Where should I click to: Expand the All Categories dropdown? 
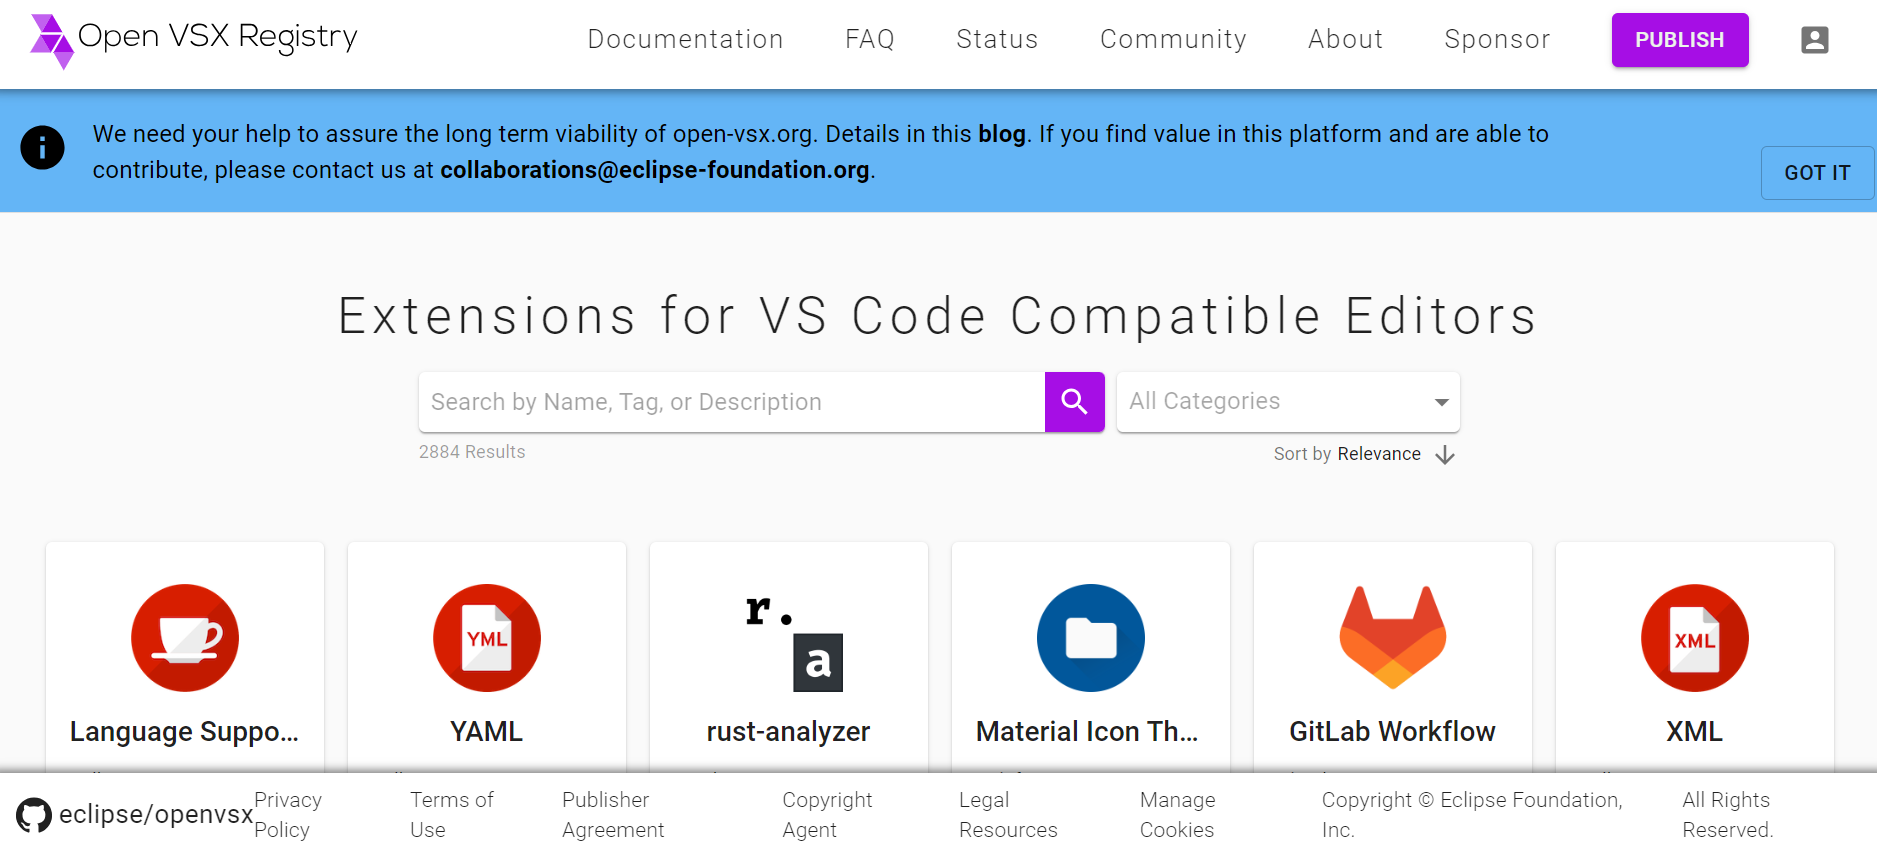point(1288,402)
